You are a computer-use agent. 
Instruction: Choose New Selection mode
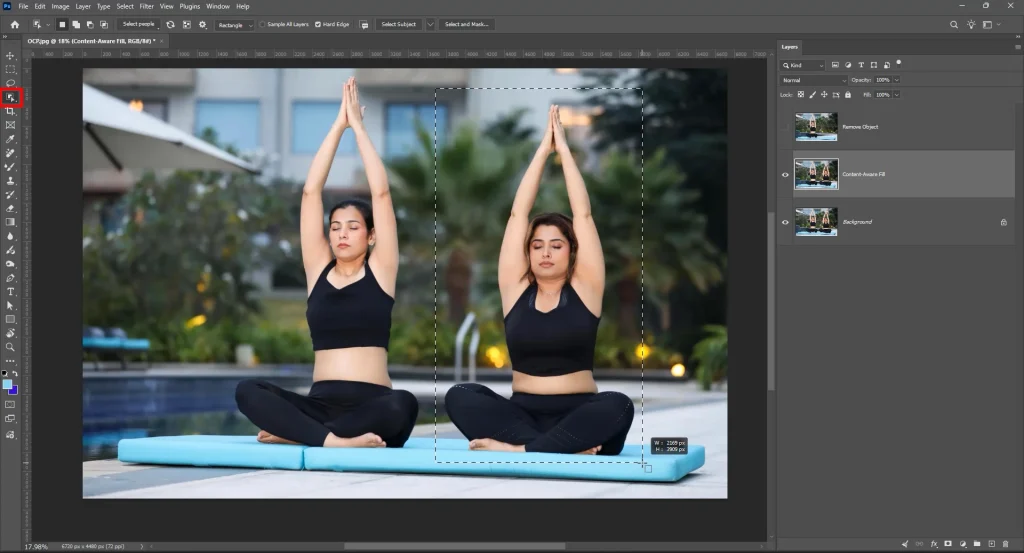tap(62, 25)
